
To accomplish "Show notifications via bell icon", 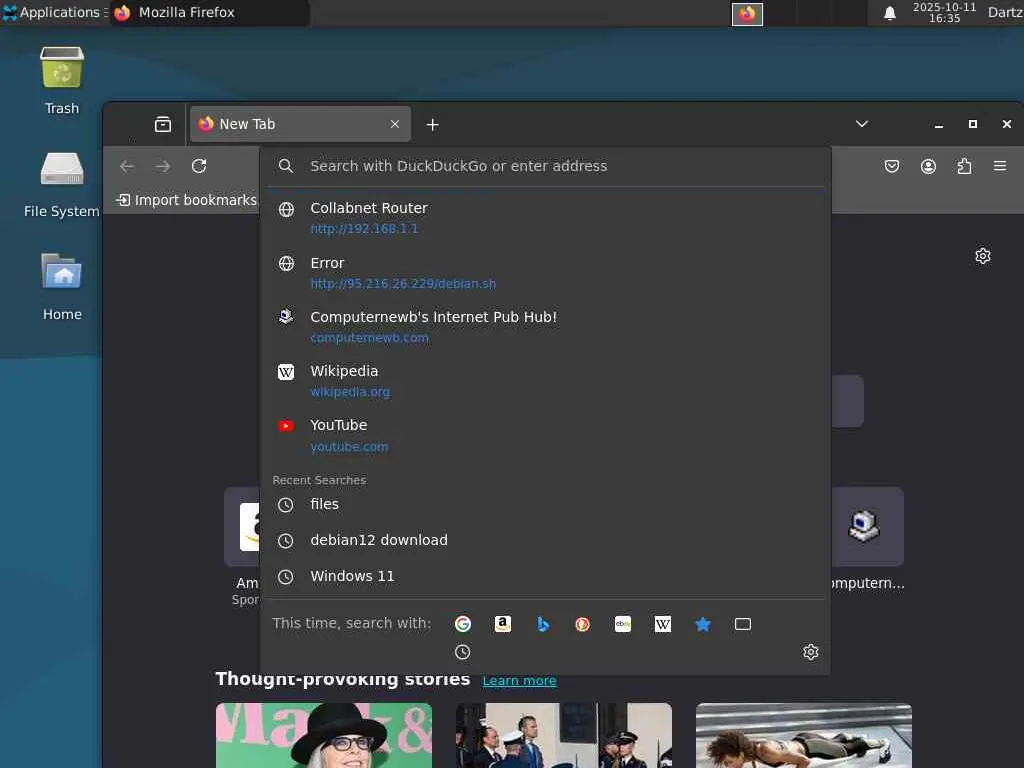I will [889, 13].
